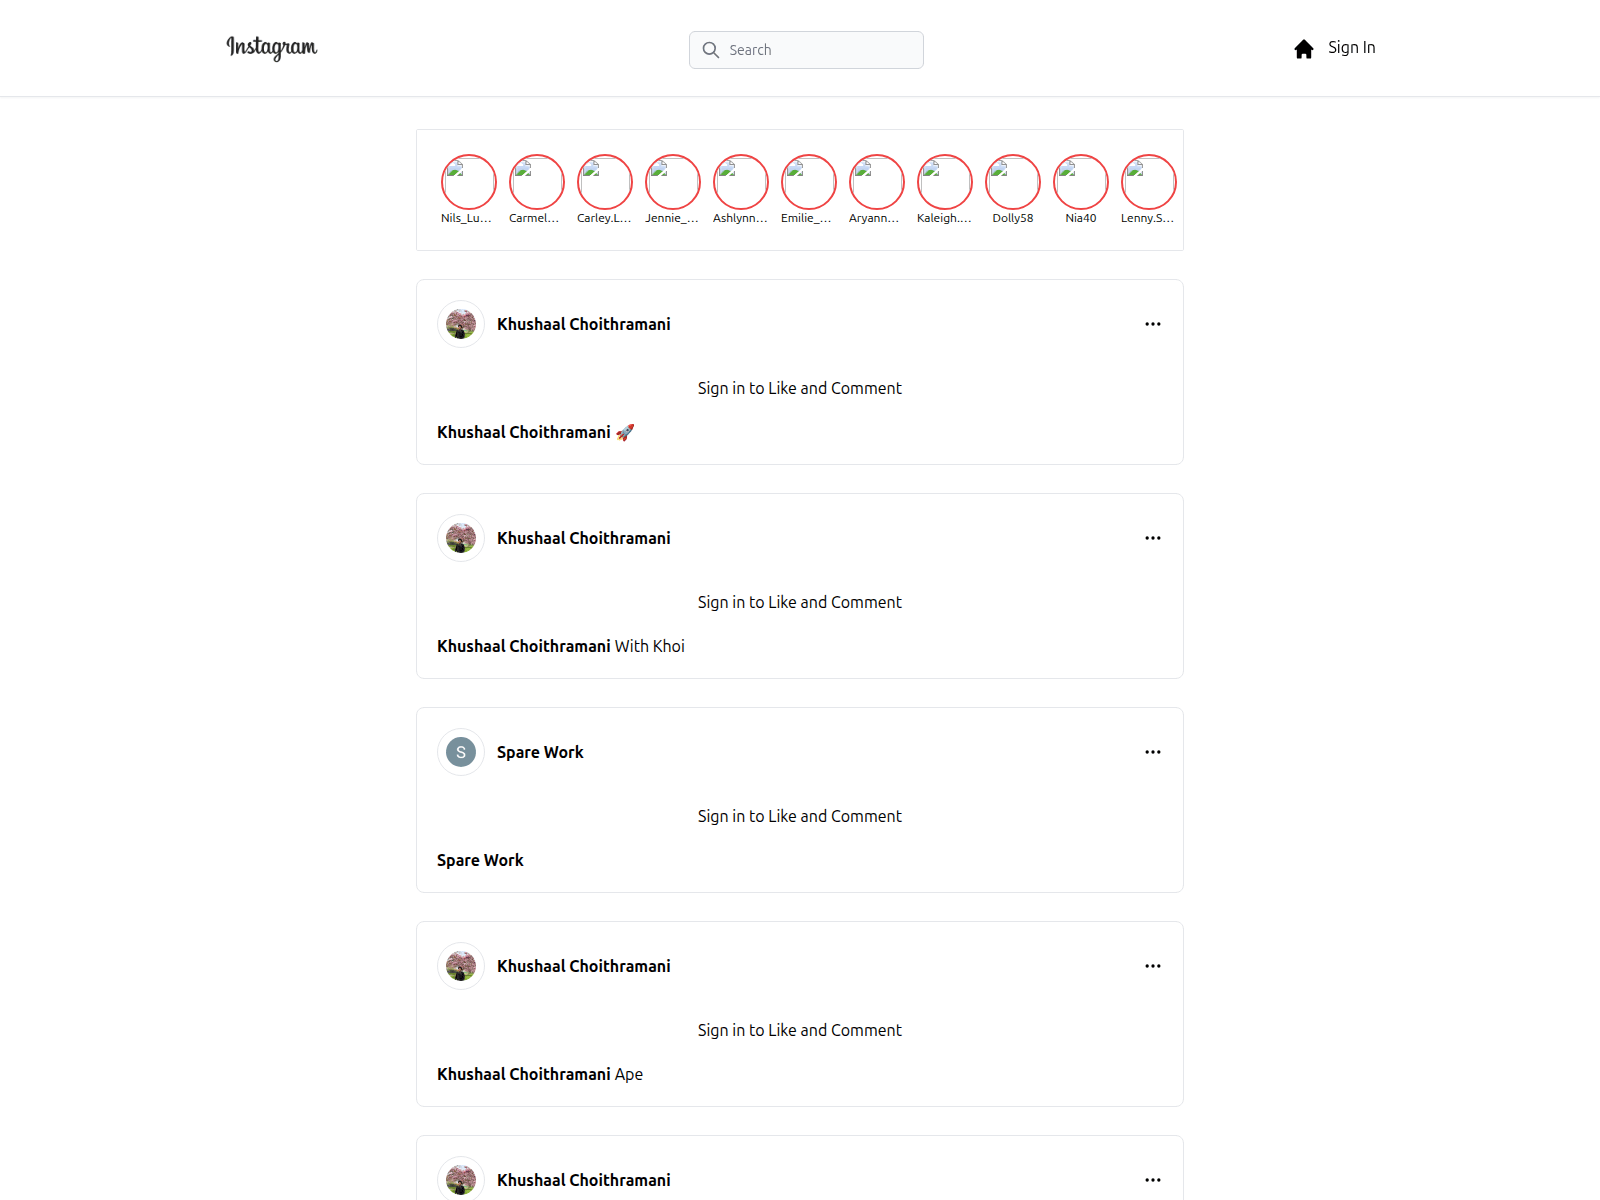Screen dimensions: 1600x1200
Task: Click avatar on the Ape post
Action: pyautogui.click(x=461, y=966)
